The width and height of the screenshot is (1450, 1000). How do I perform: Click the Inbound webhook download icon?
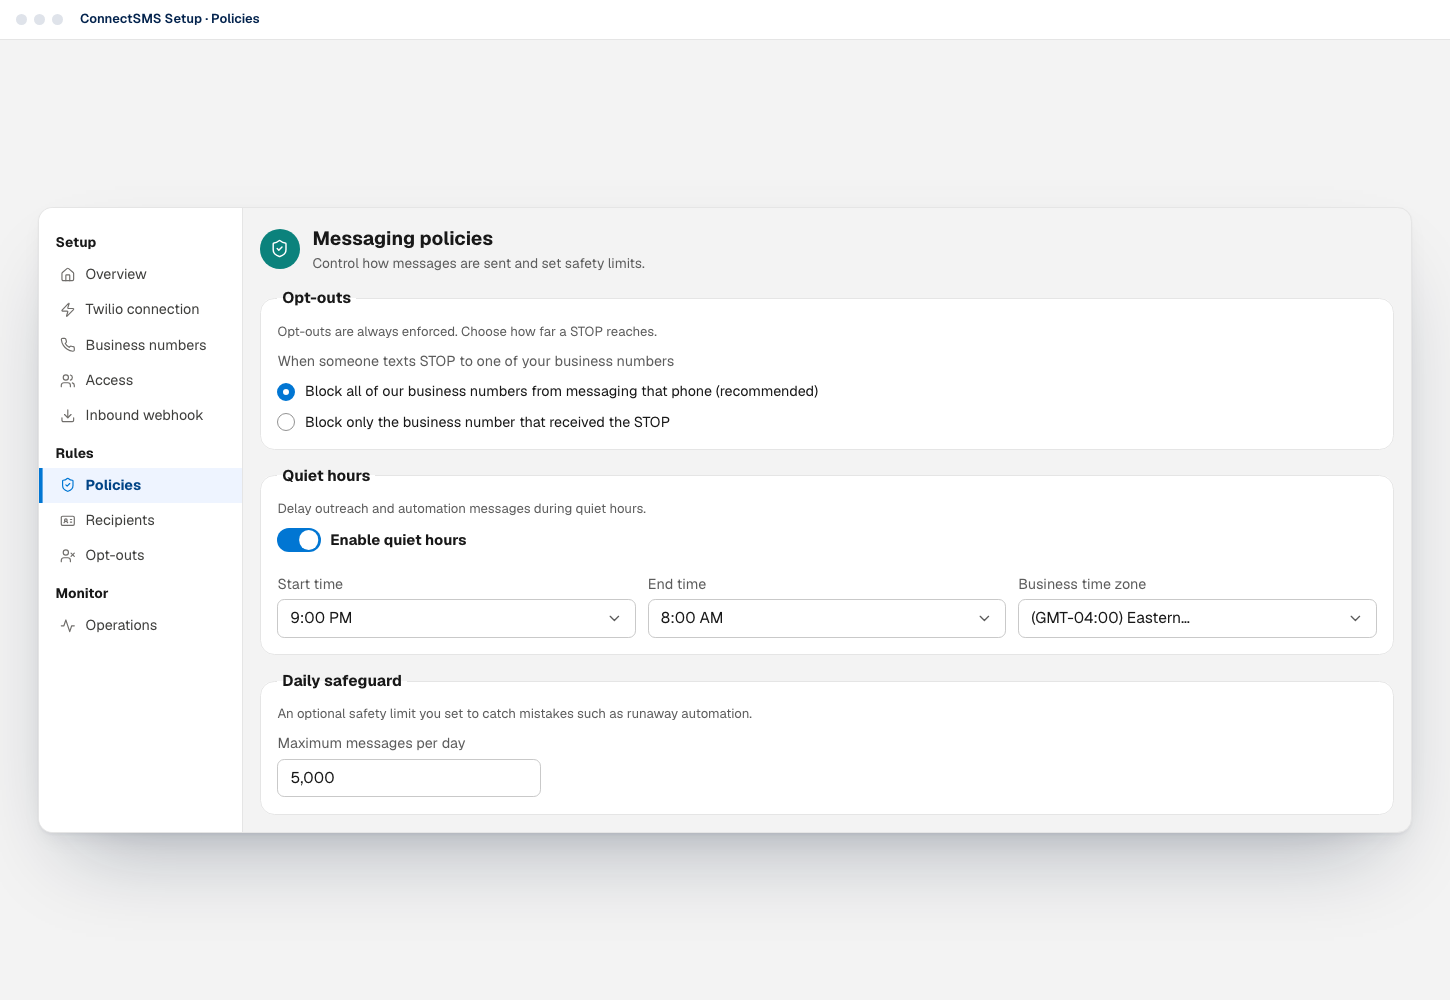(x=68, y=416)
